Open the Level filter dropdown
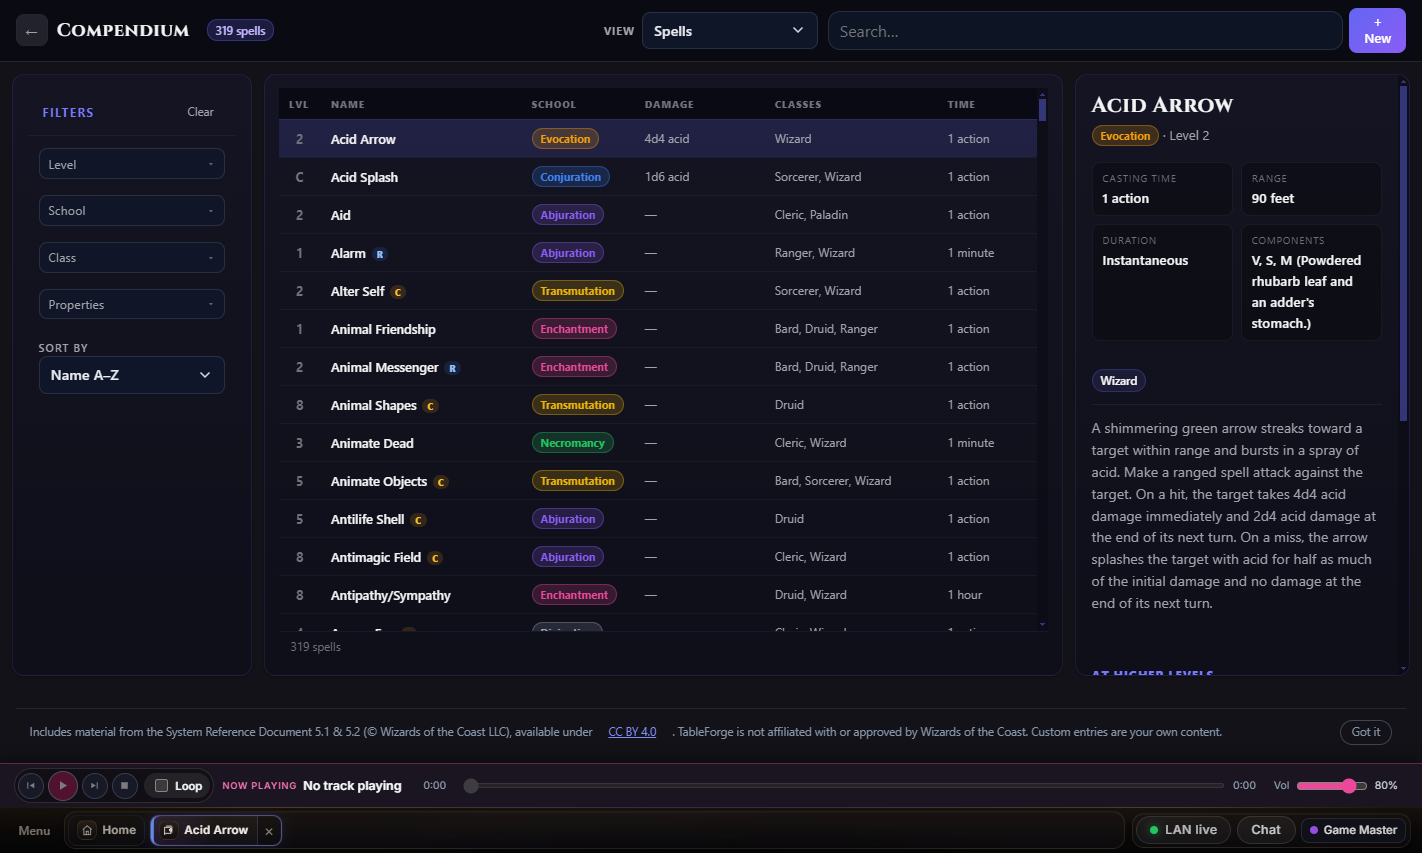 click(131, 164)
